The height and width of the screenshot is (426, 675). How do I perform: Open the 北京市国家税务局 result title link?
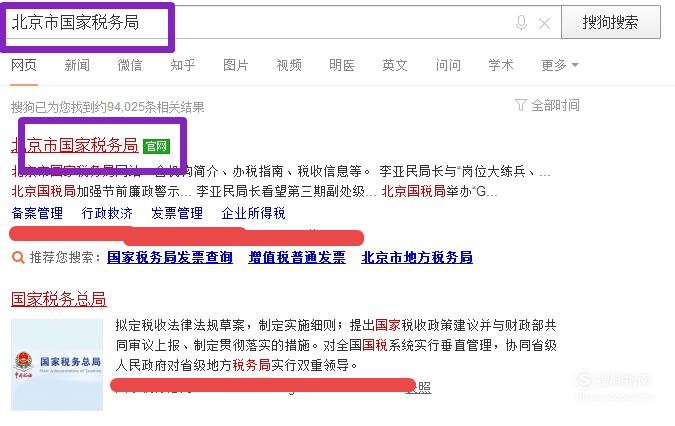(74, 145)
